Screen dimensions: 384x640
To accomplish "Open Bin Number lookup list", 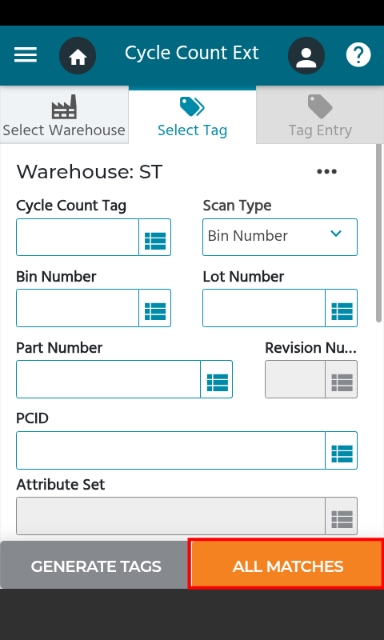I will [155, 308].
